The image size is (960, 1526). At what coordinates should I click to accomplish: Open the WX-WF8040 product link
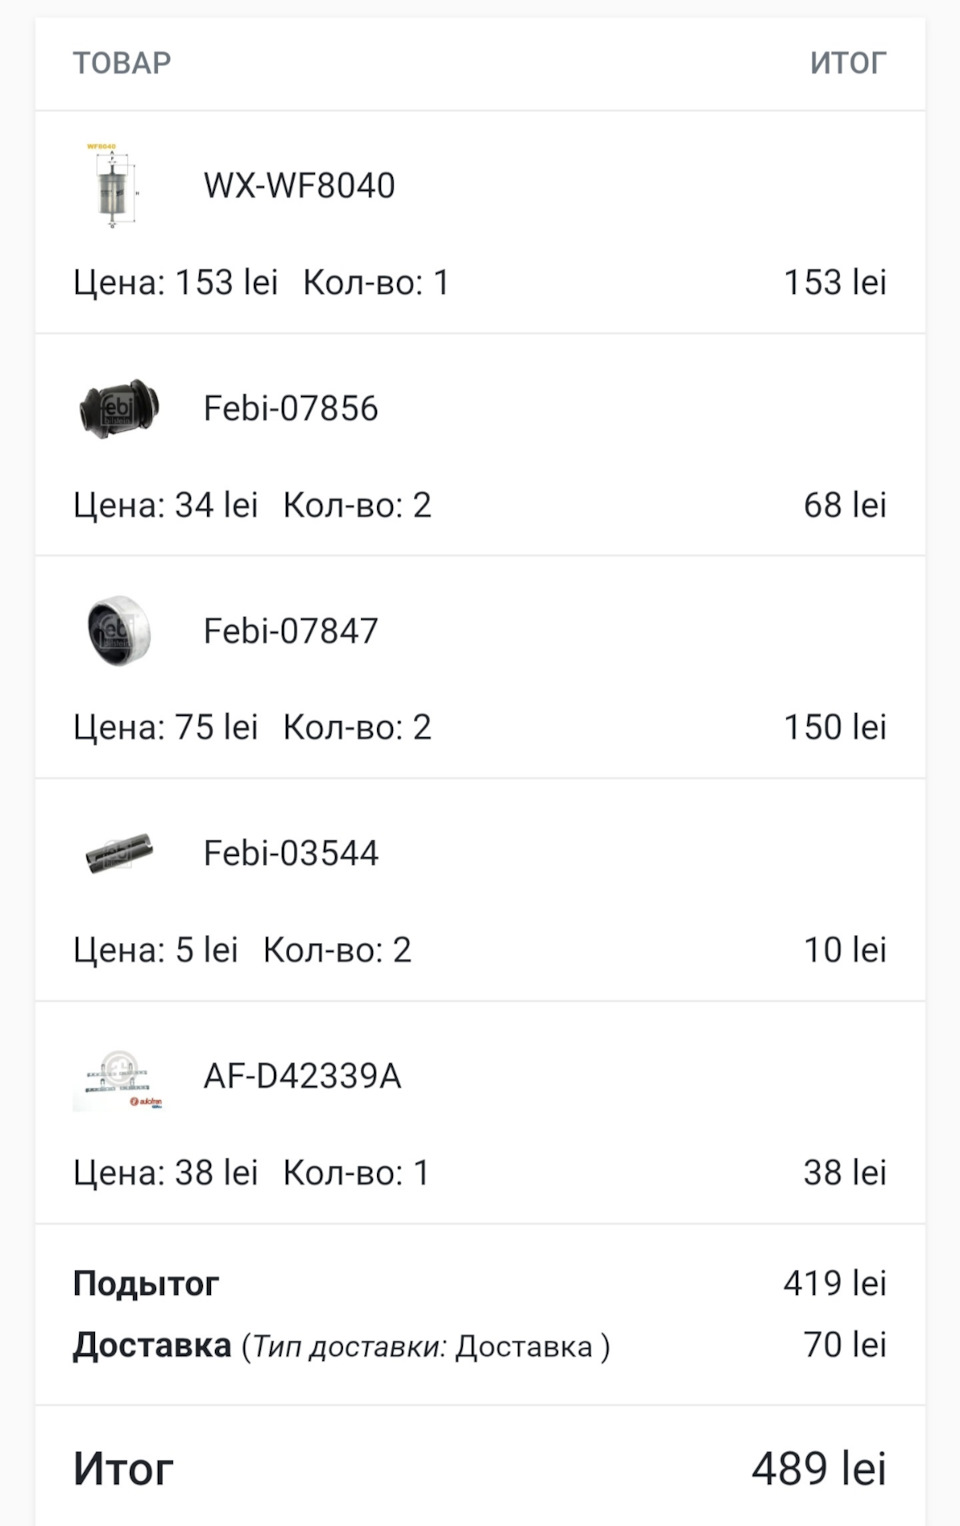click(x=299, y=186)
